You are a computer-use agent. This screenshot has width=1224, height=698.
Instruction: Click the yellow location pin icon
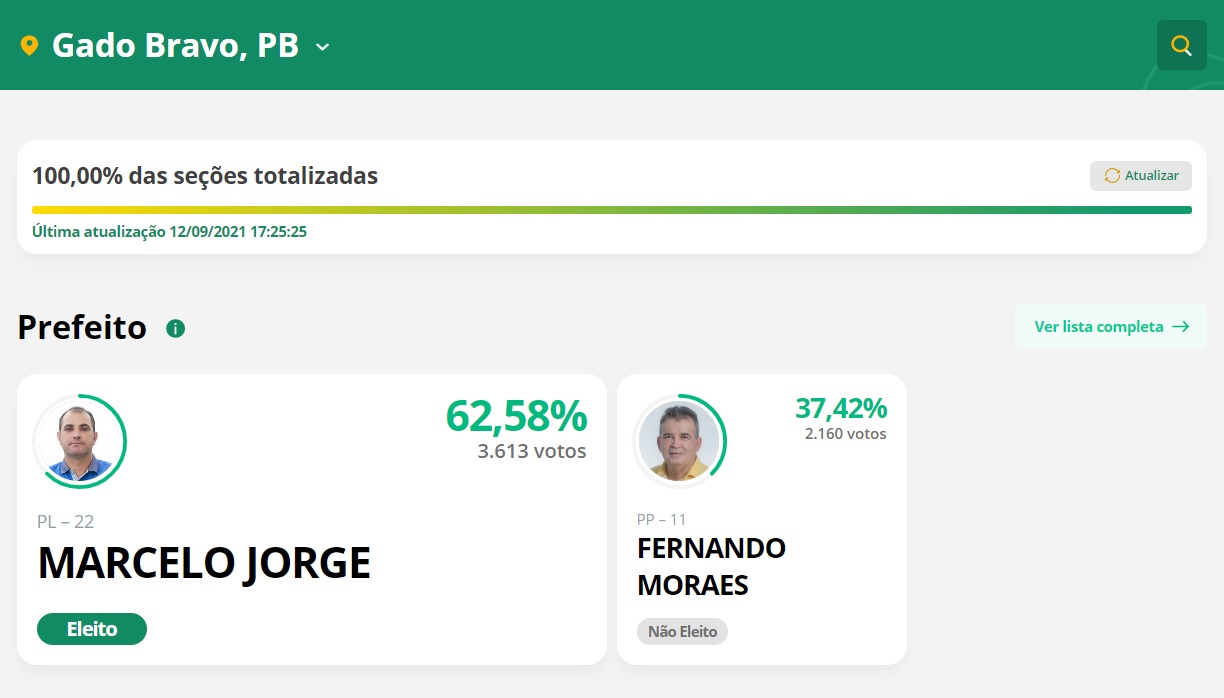(29, 45)
